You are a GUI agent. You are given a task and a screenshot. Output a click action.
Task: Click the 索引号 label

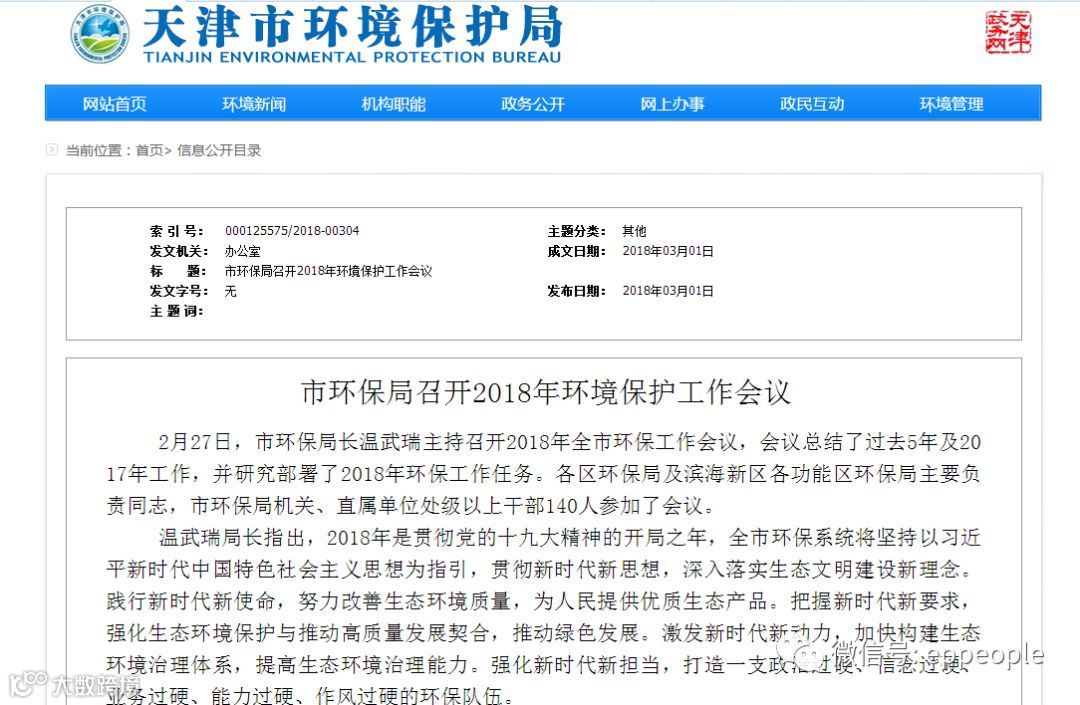coord(176,231)
